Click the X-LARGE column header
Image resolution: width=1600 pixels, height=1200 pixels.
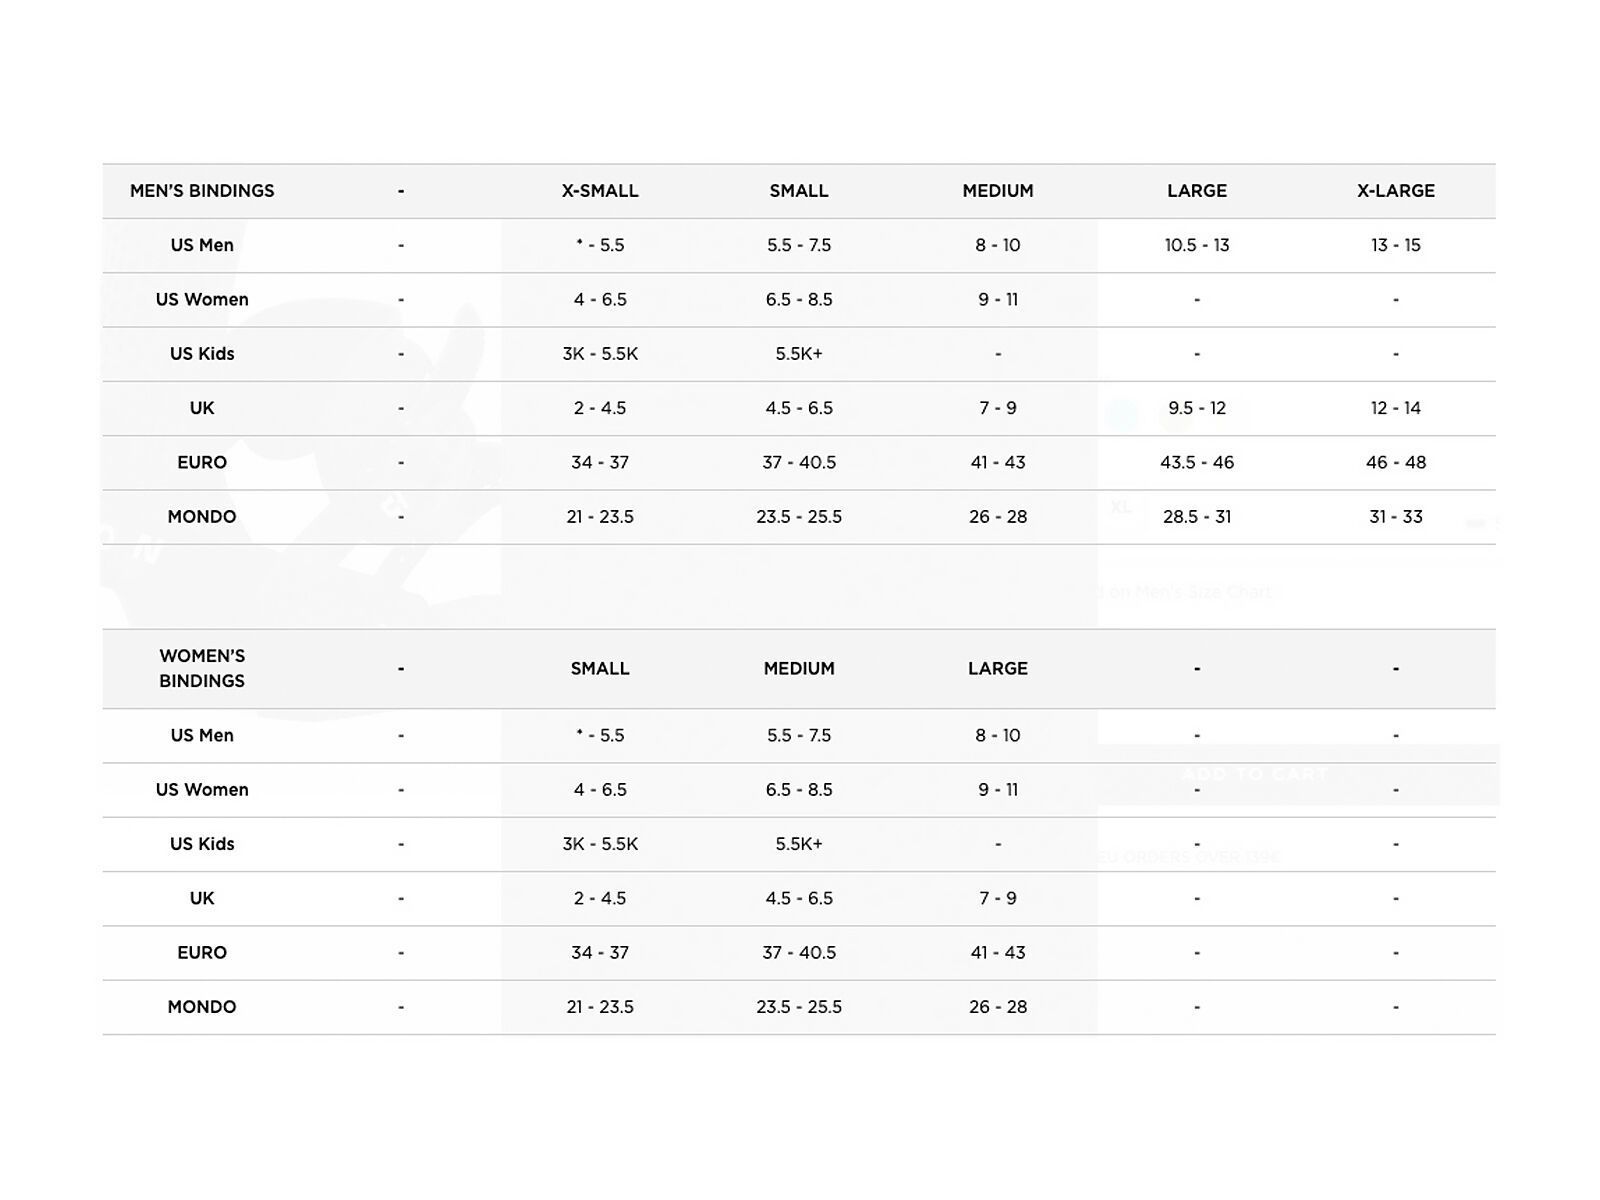click(1395, 191)
